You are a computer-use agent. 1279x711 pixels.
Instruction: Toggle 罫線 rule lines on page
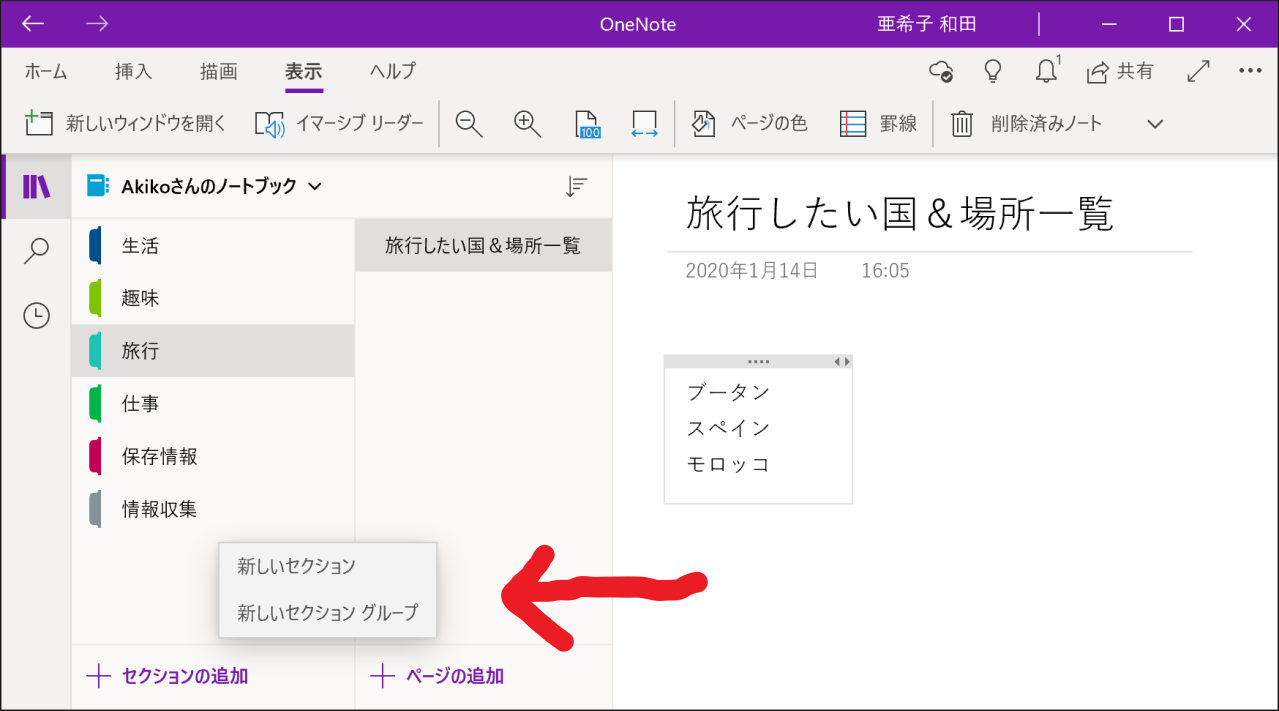tap(879, 124)
